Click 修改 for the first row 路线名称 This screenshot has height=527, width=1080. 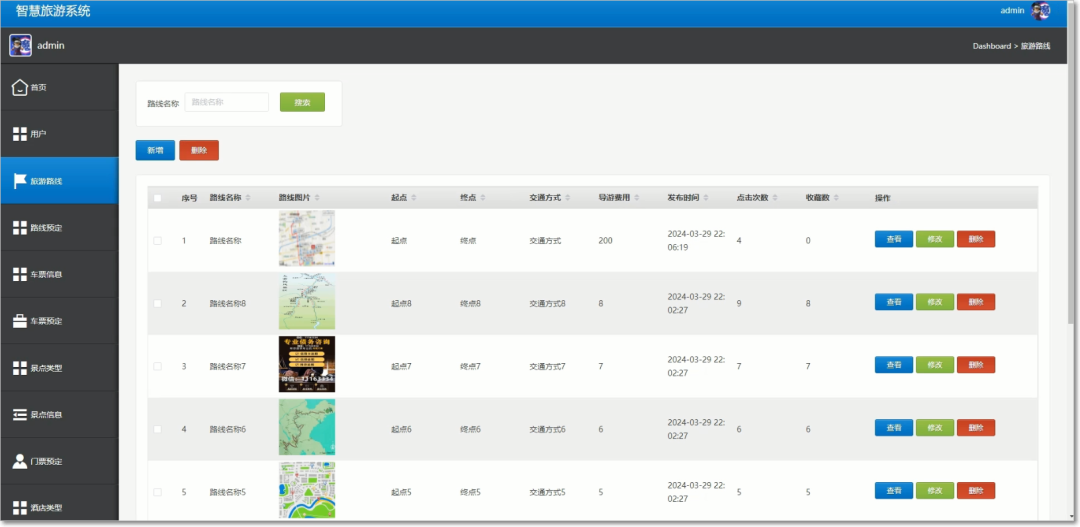[935, 239]
